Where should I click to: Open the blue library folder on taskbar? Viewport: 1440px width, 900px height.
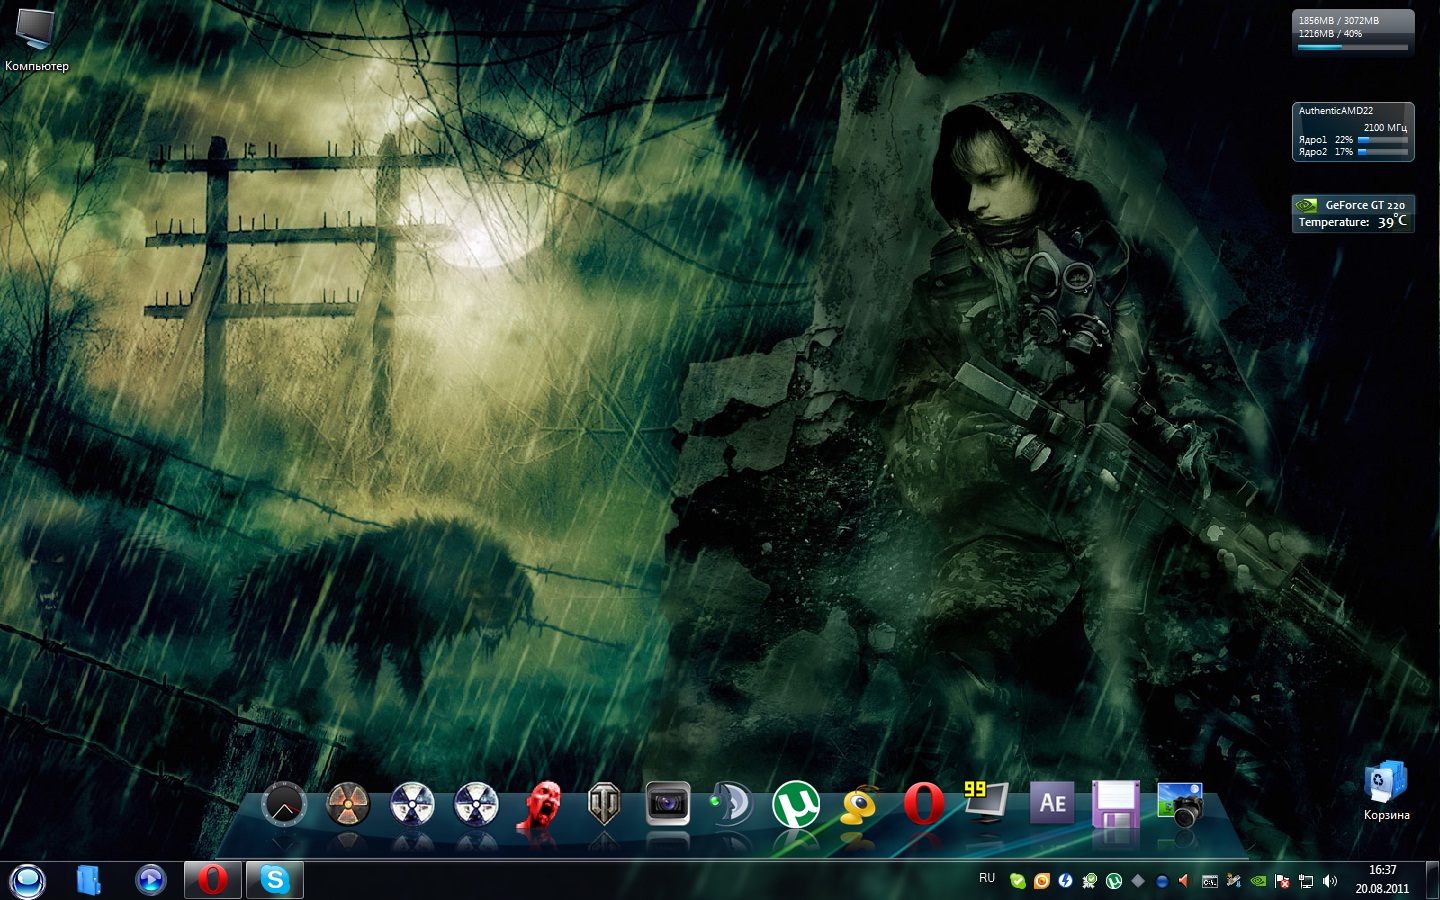click(x=89, y=880)
